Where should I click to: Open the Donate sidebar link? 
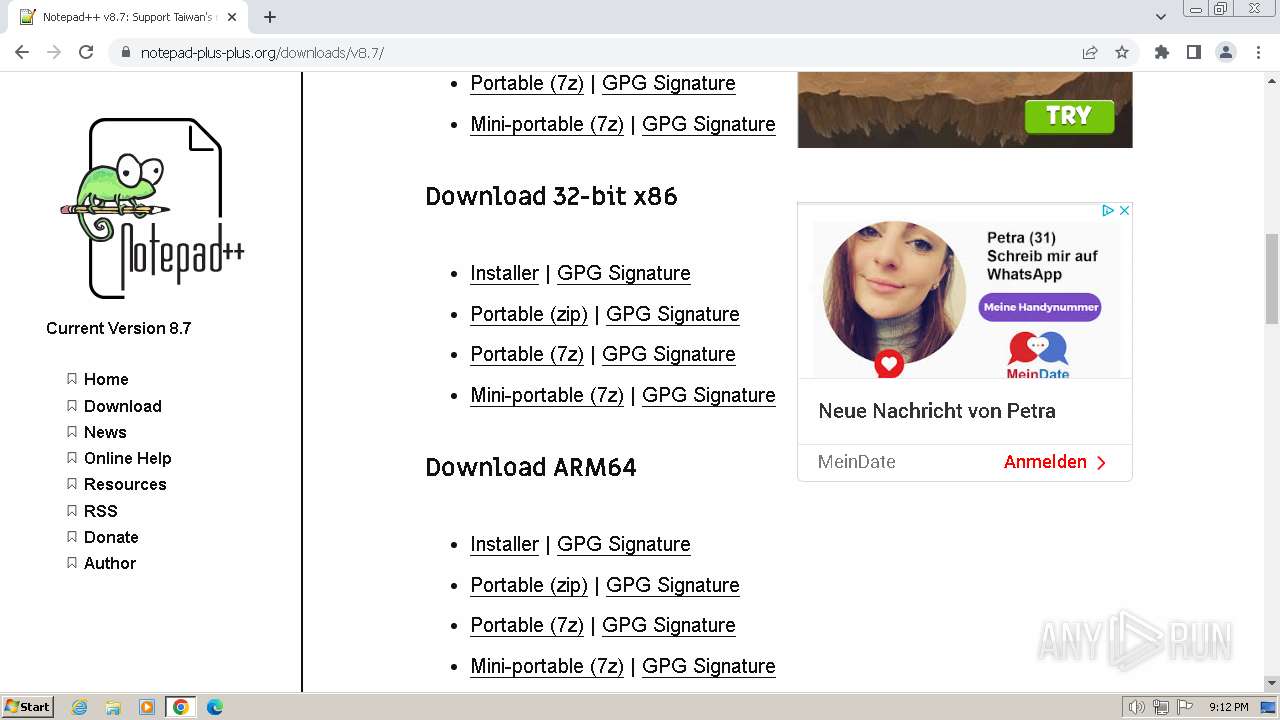[111, 537]
